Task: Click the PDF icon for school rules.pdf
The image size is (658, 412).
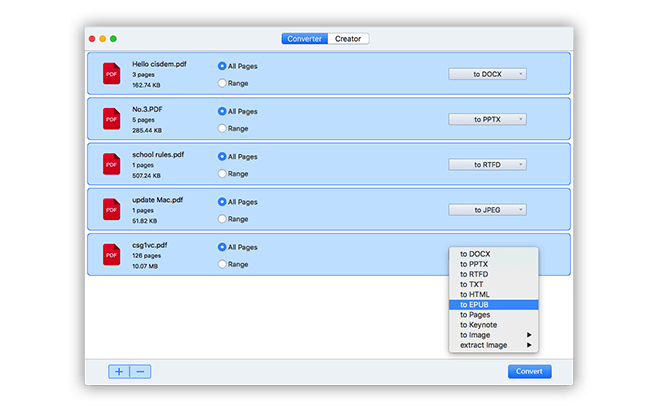Action: [x=112, y=164]
